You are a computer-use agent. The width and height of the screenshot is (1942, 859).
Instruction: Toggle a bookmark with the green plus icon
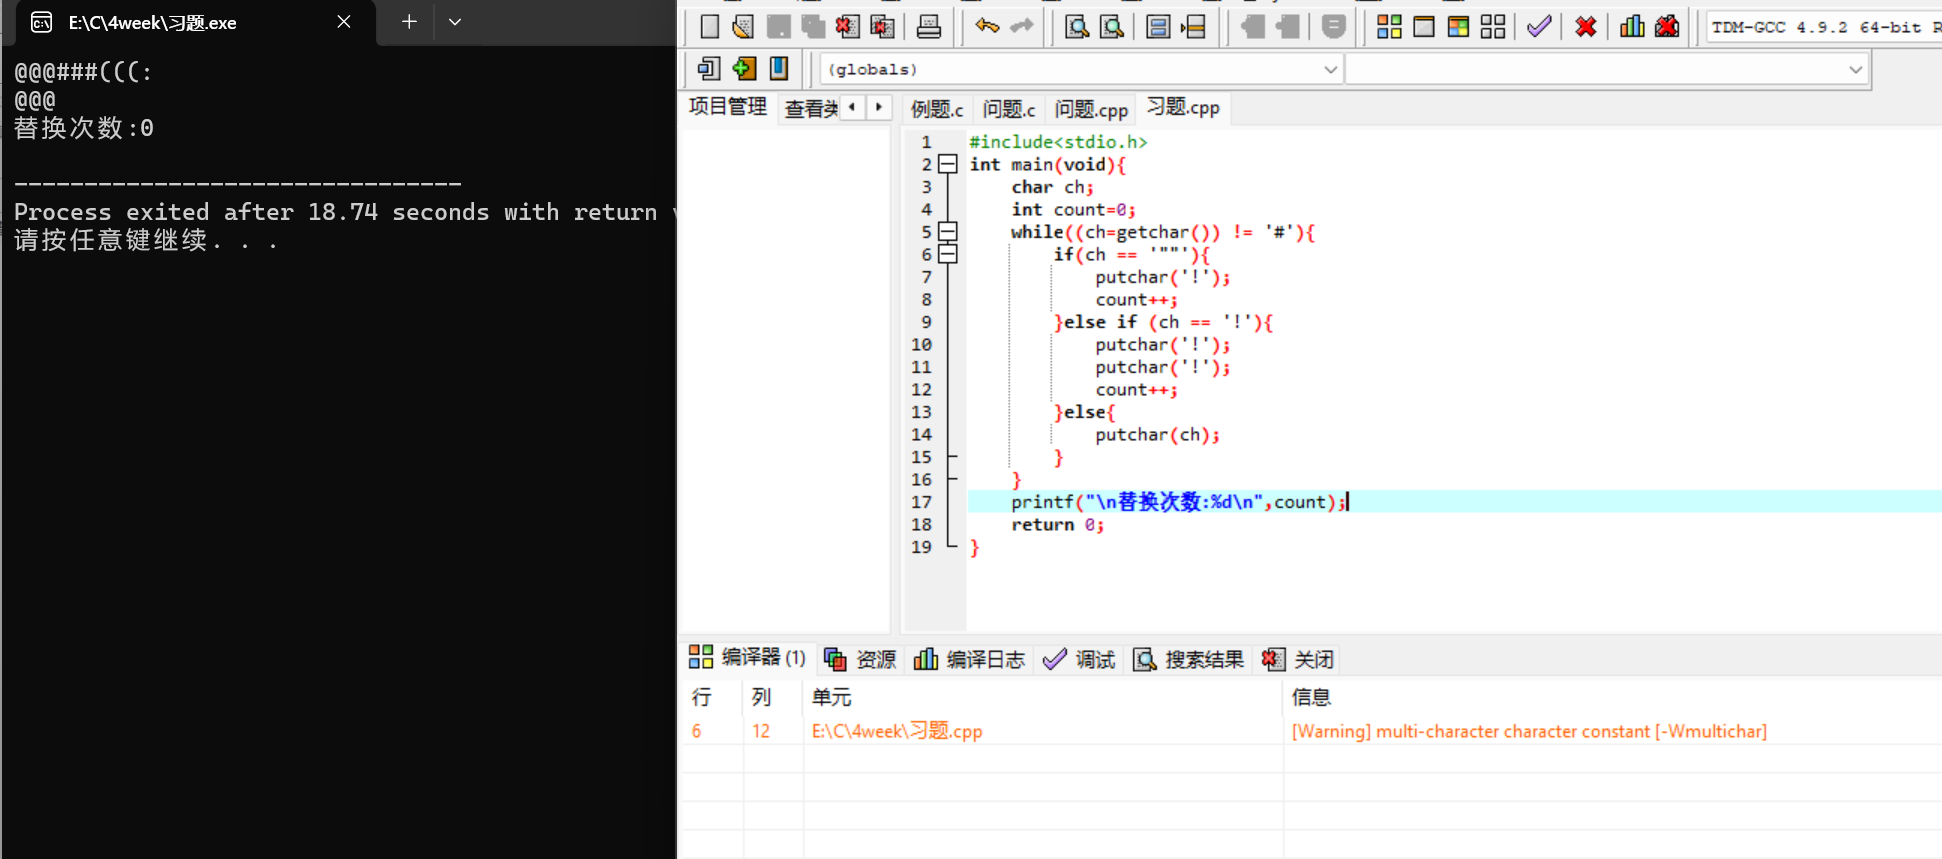[x=744, y=68]
